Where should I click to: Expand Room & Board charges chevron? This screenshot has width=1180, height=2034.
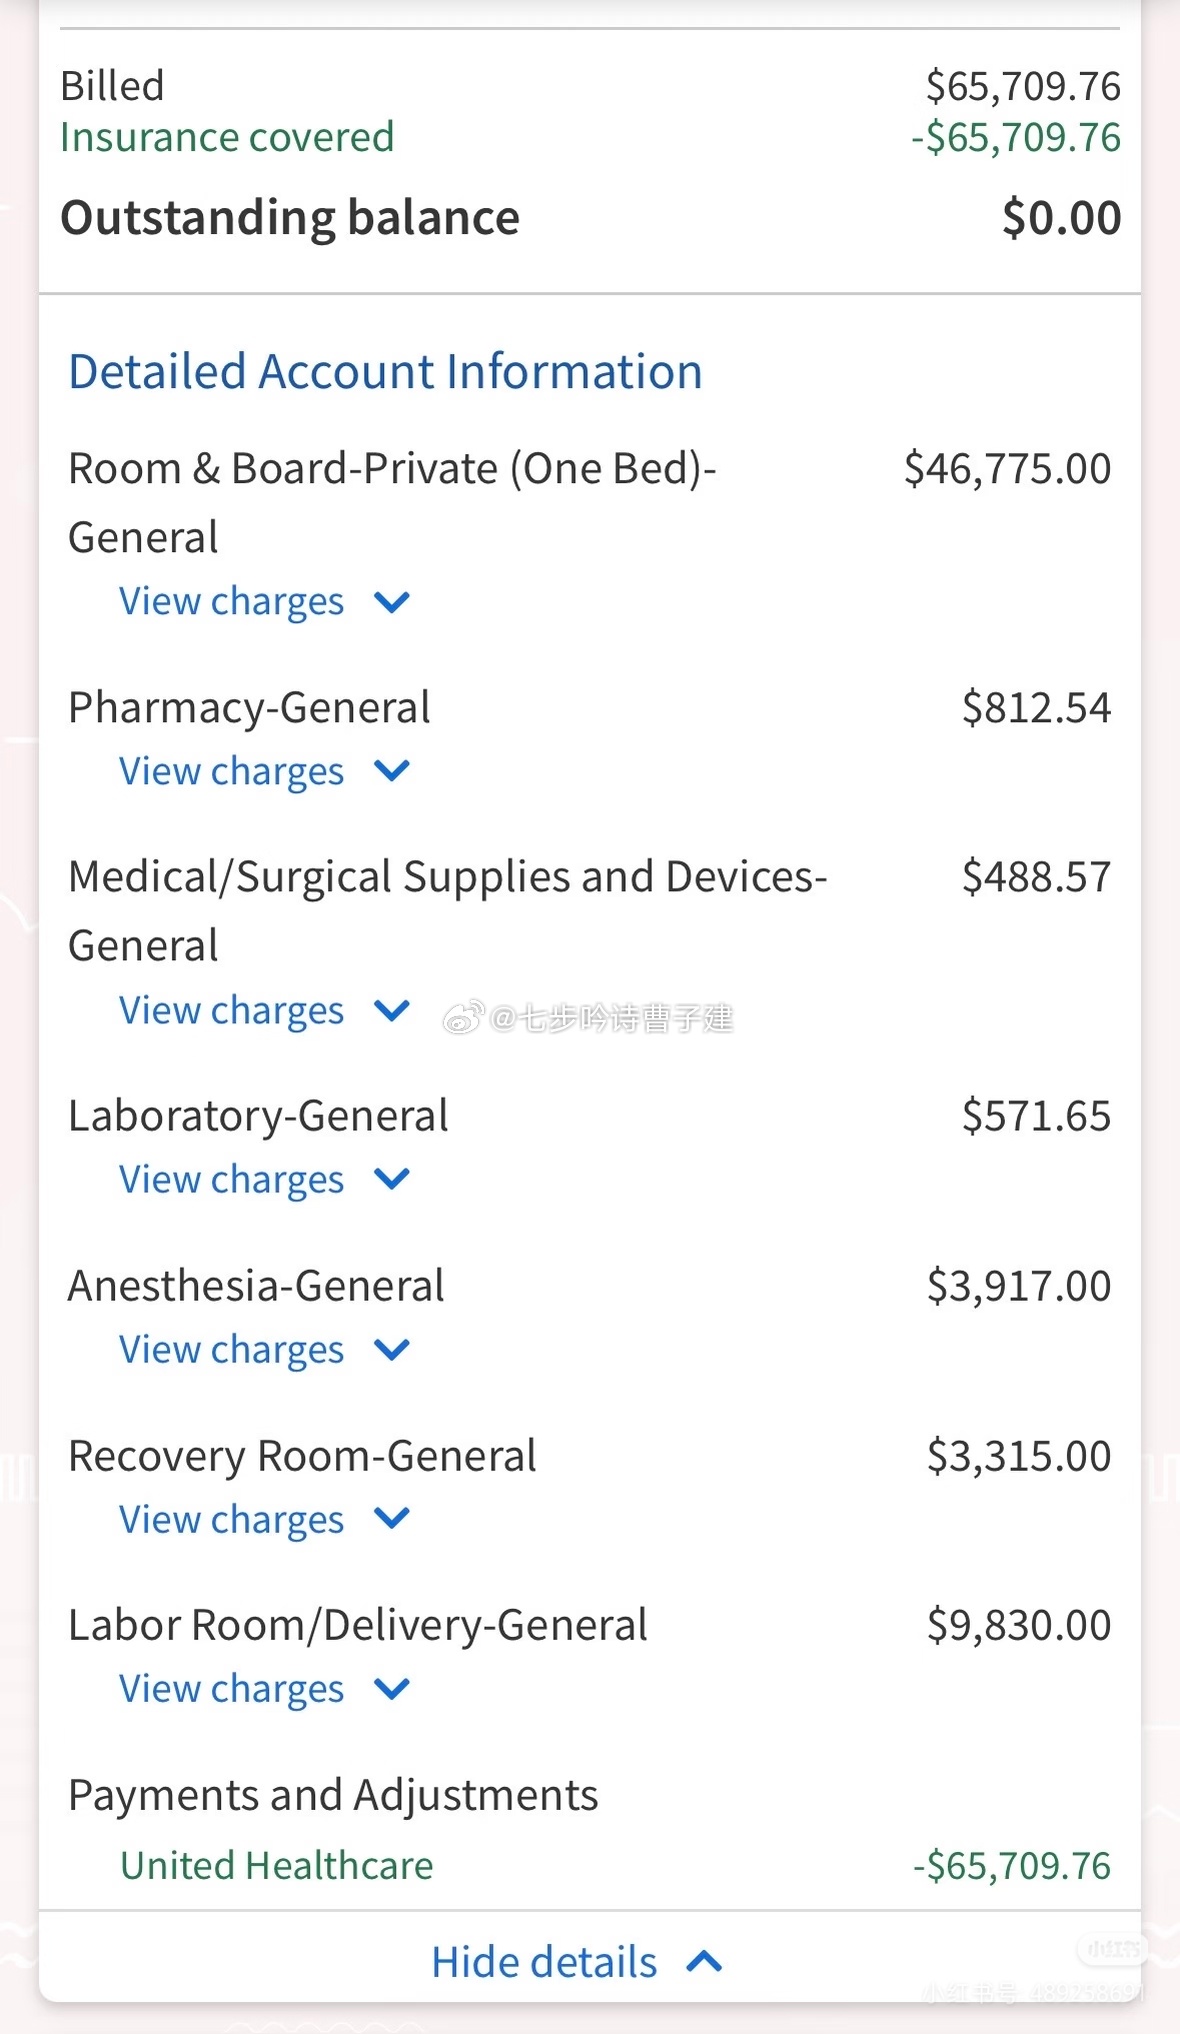click(392, 602)
